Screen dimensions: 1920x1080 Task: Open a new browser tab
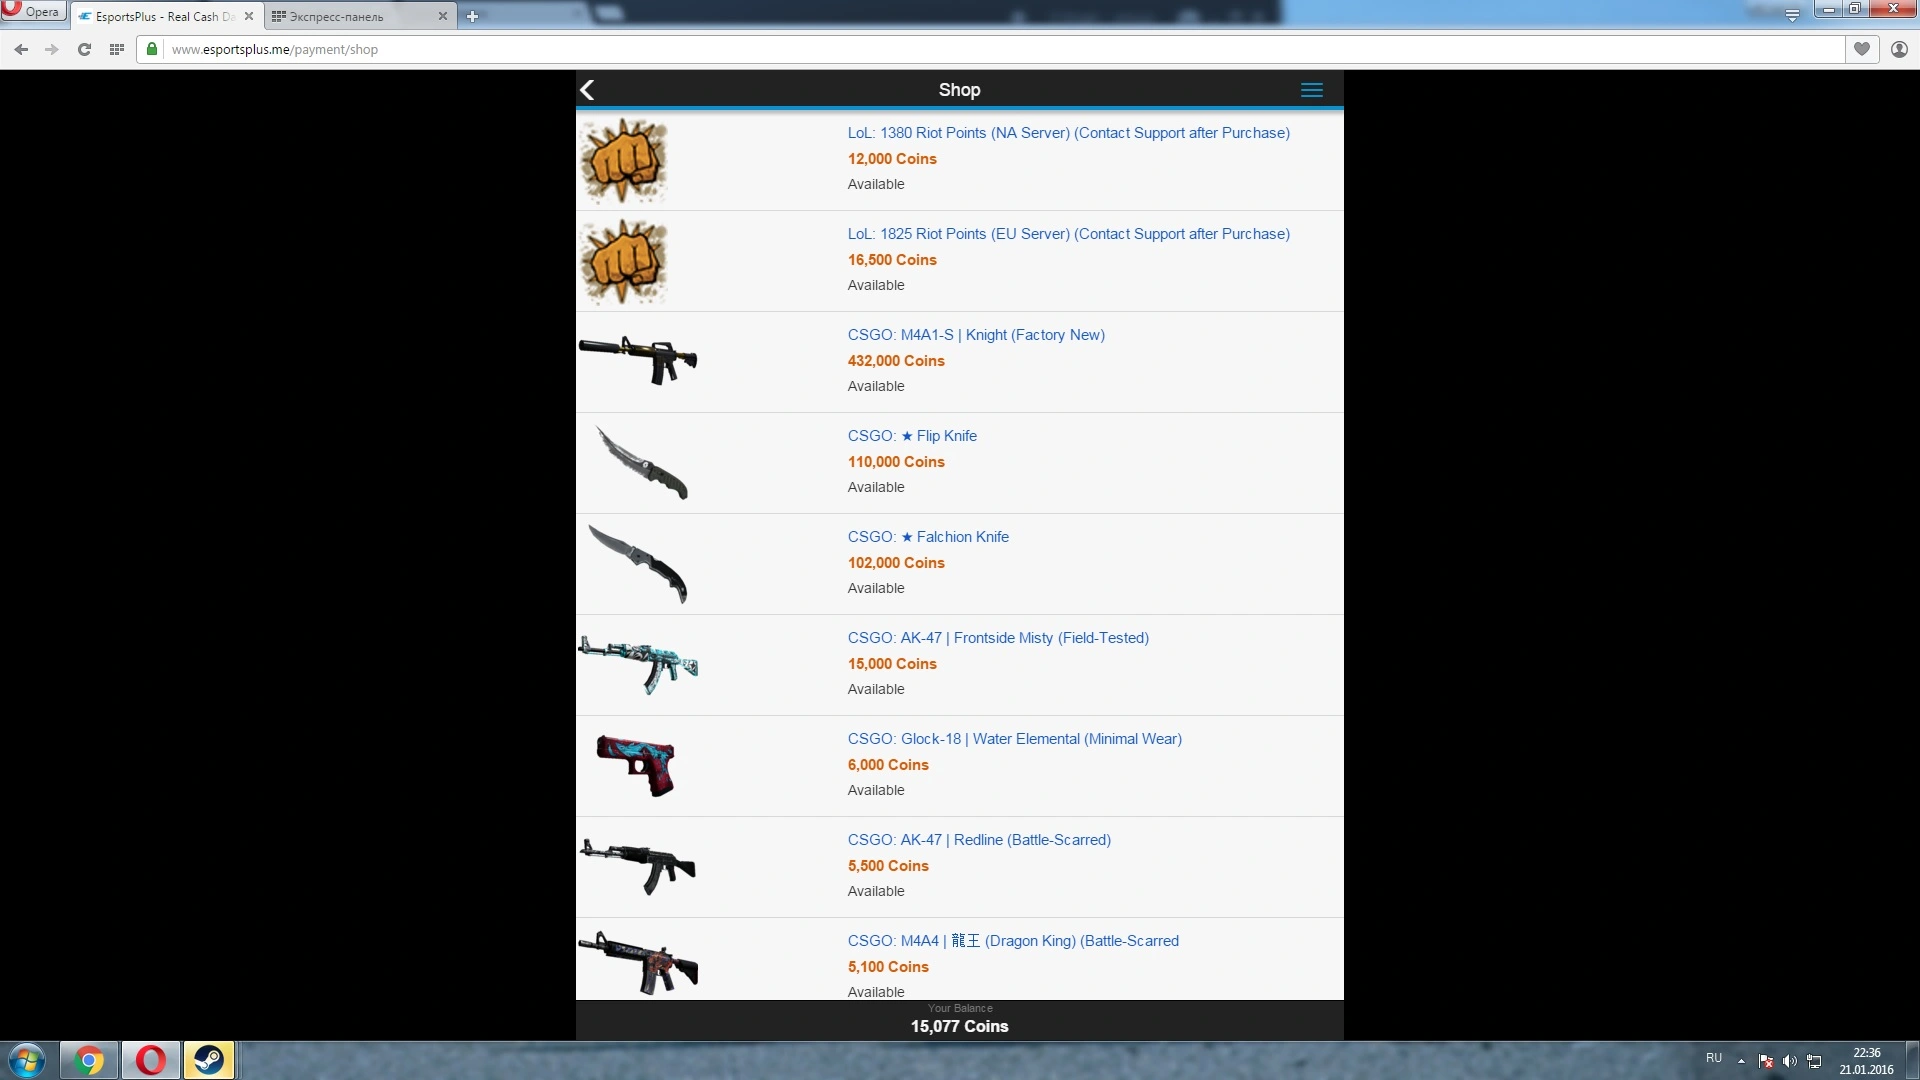click(x=472, y=16)
